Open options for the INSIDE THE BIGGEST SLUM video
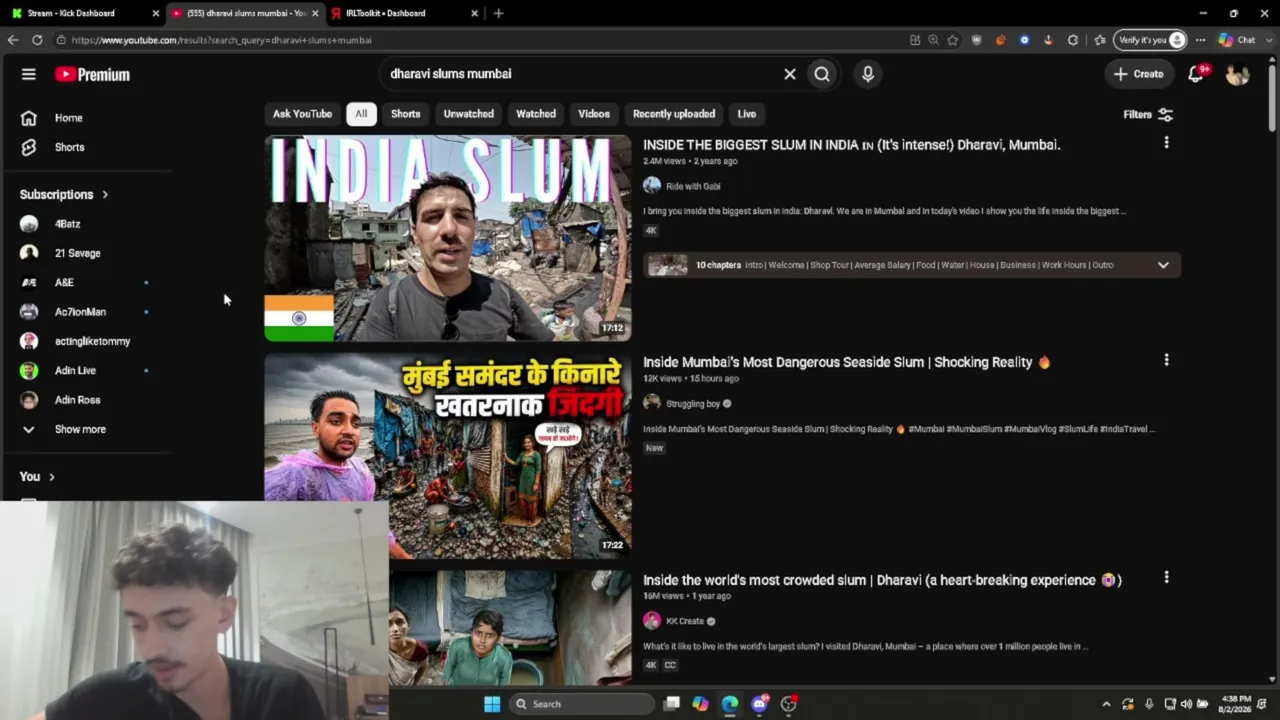Image resolution: width=1280 pixels, height=720 pixels. pos(1166,143)
